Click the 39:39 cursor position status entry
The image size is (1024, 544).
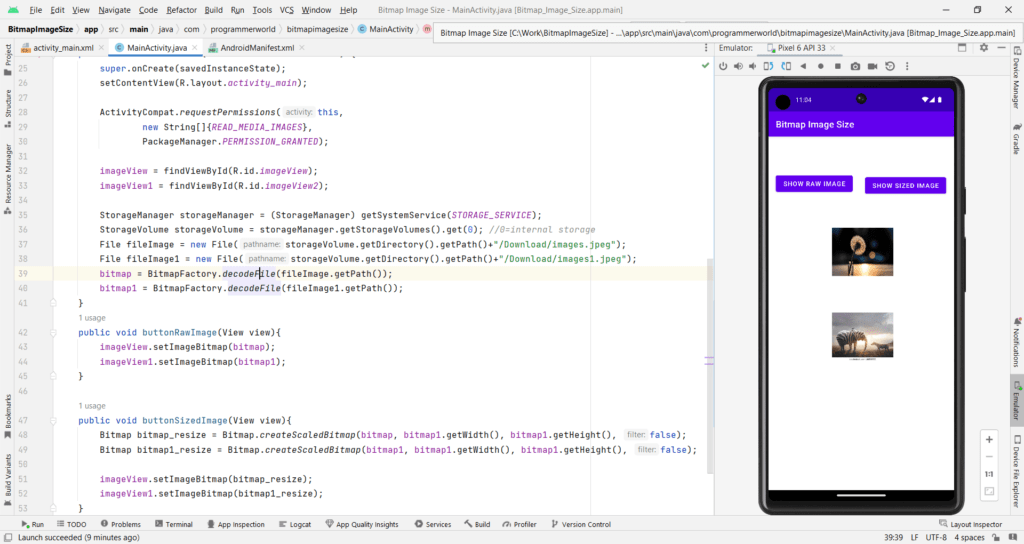(x=893, y=537)
